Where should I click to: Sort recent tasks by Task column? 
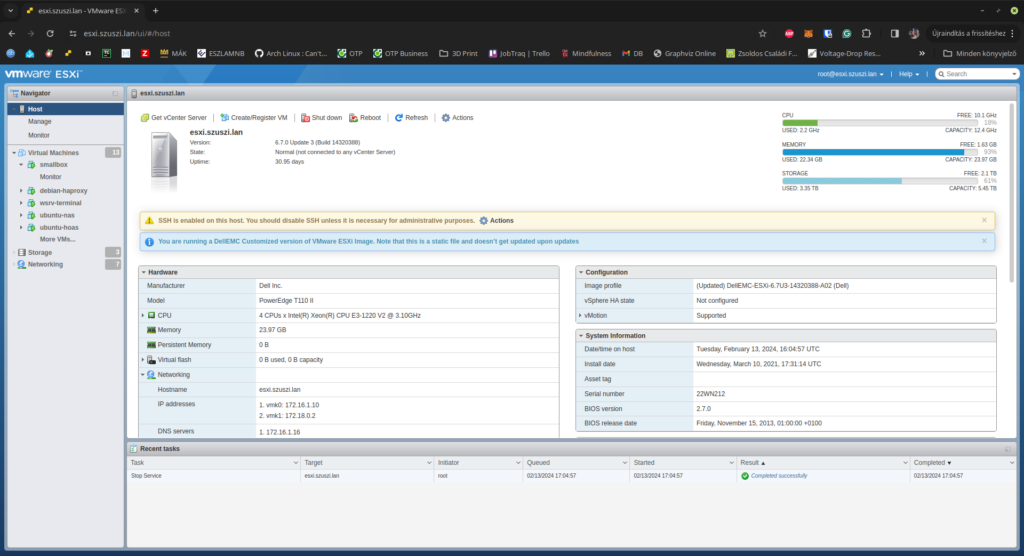(214, 463)
